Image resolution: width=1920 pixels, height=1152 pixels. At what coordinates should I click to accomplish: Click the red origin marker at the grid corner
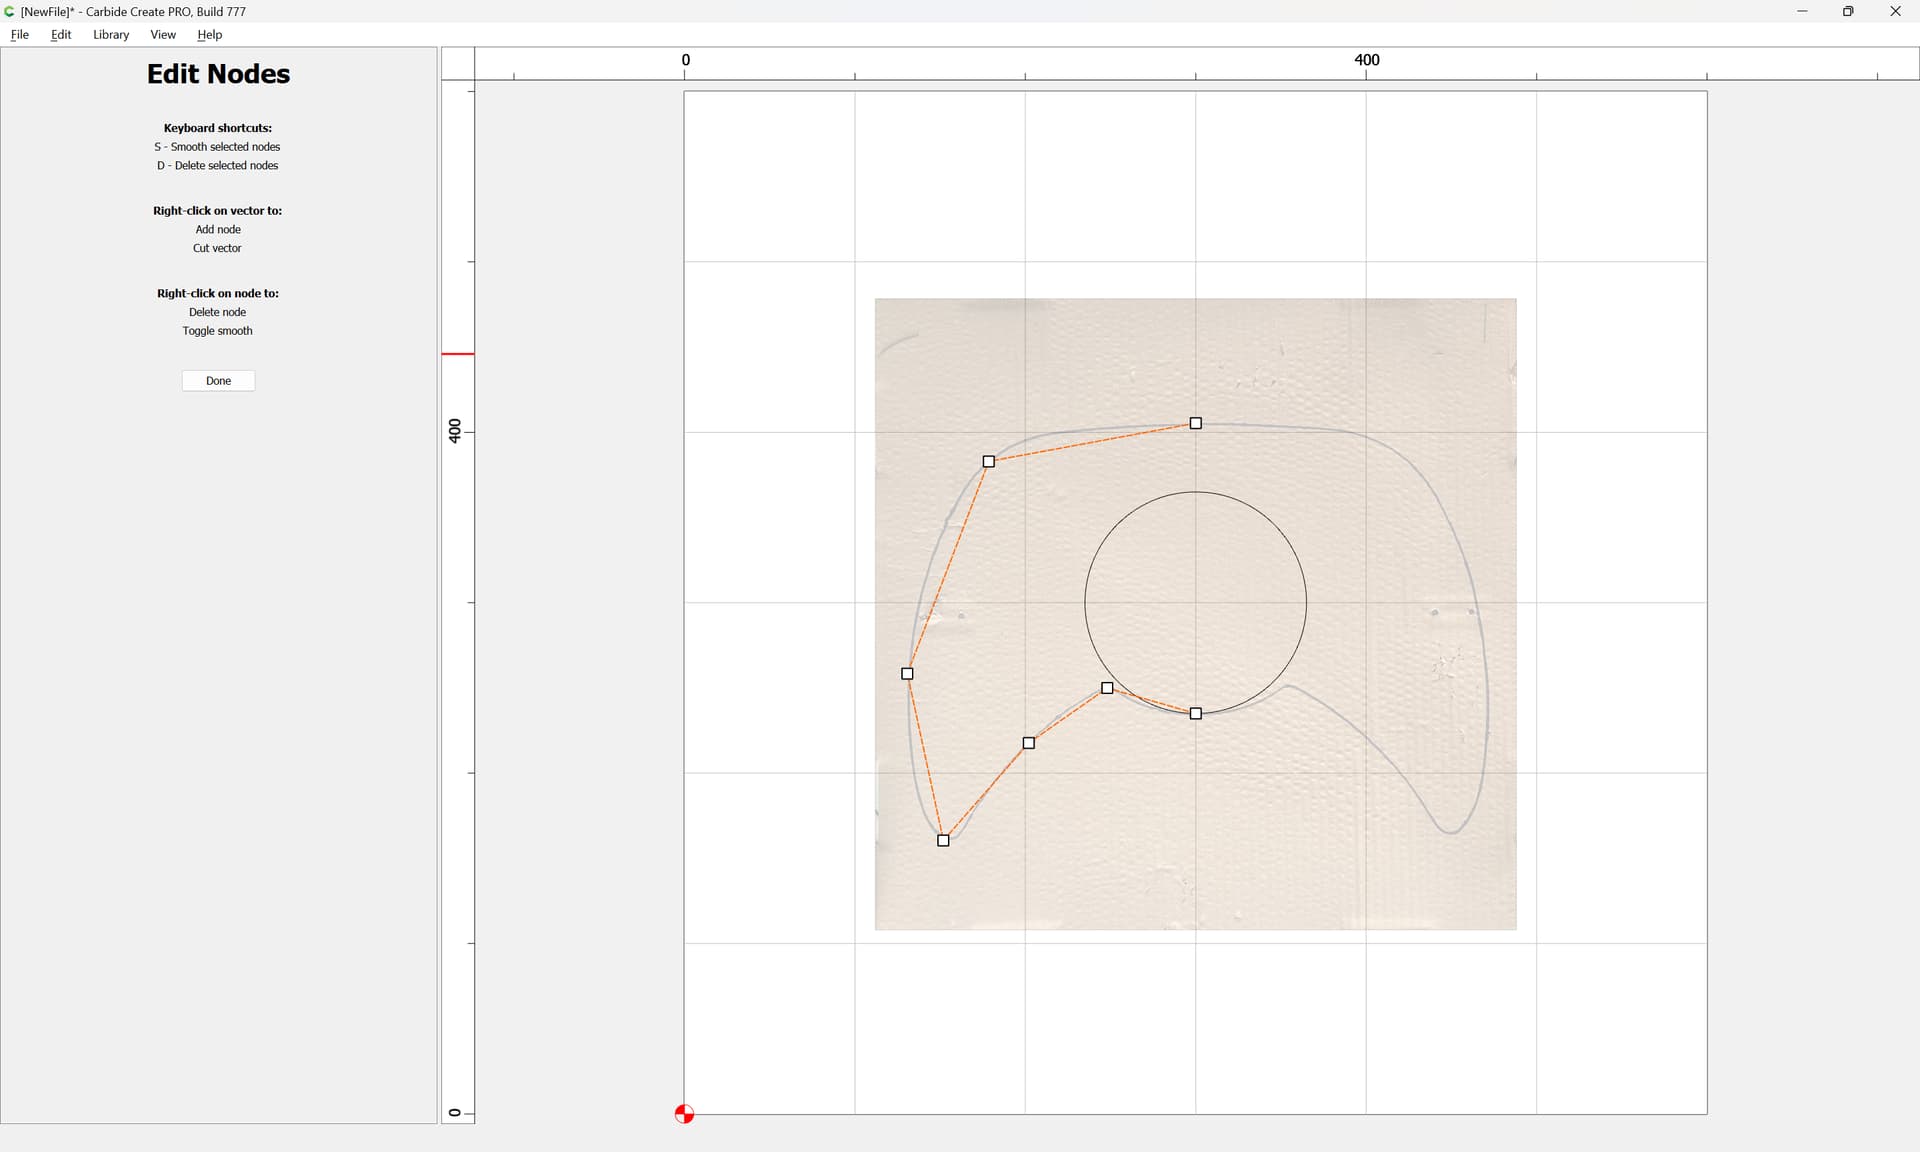coord(684,1114)
